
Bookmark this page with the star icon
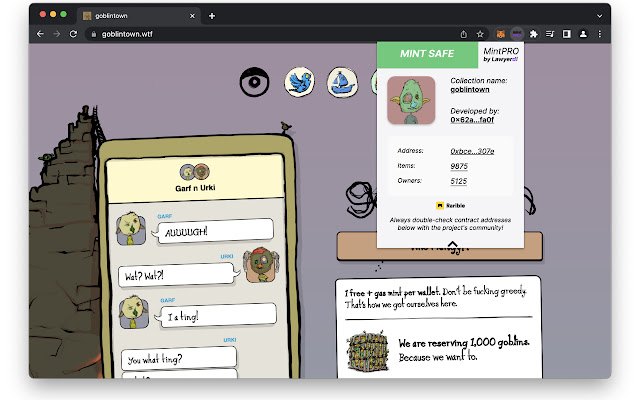pos(480,34)
